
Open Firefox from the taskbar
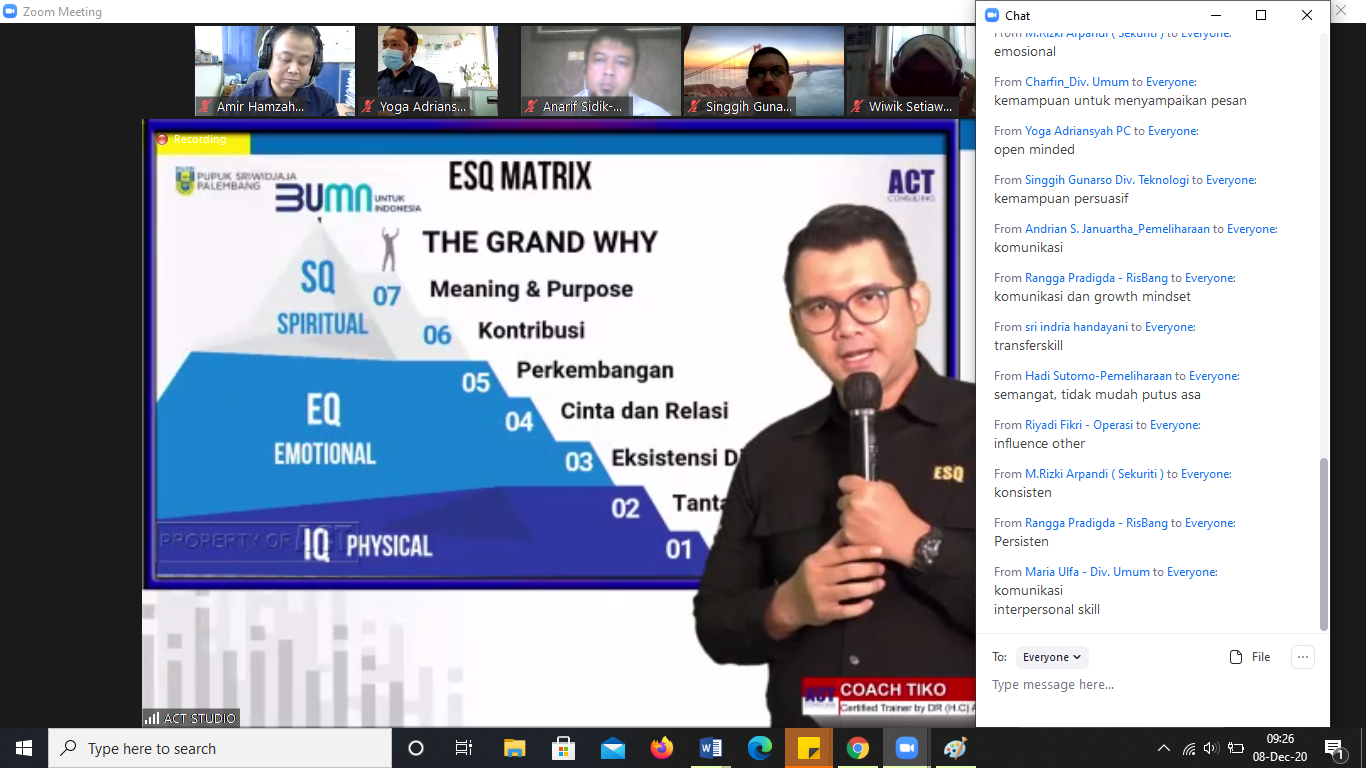click(661, 748)
